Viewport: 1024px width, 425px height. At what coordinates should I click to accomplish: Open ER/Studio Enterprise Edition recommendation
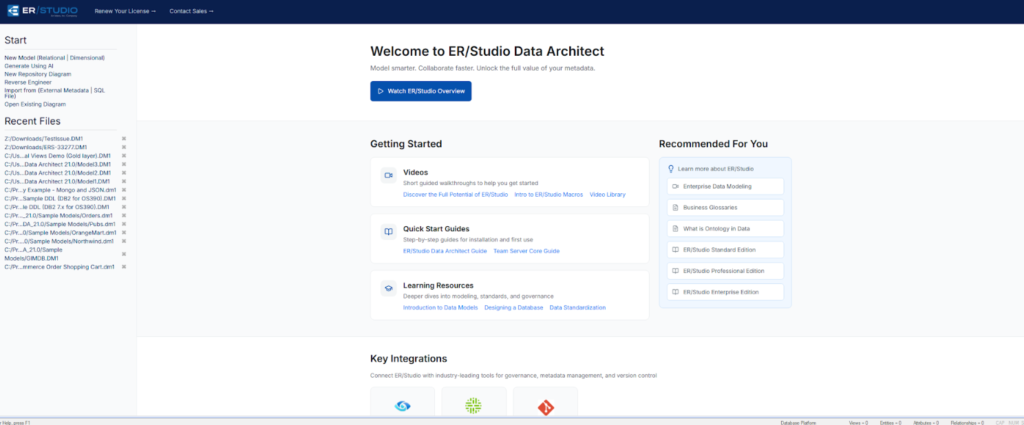click(x=725, y=292)
